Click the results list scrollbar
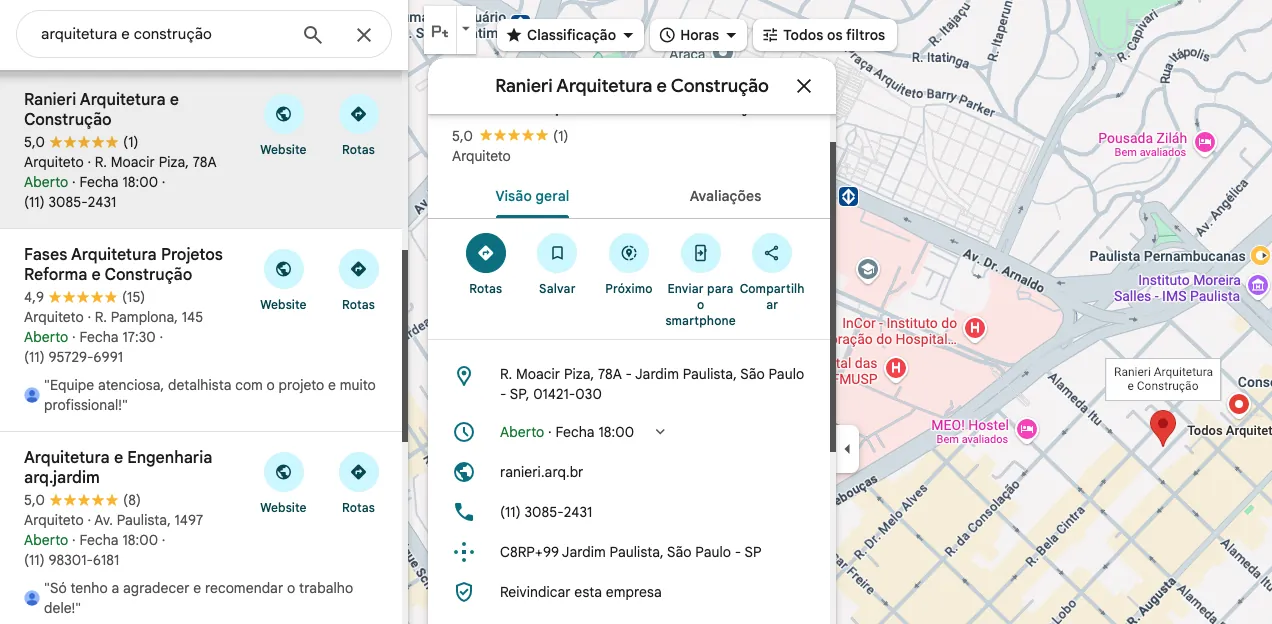The height and width of the screenshot is (624, 1272). click(405, 345)
